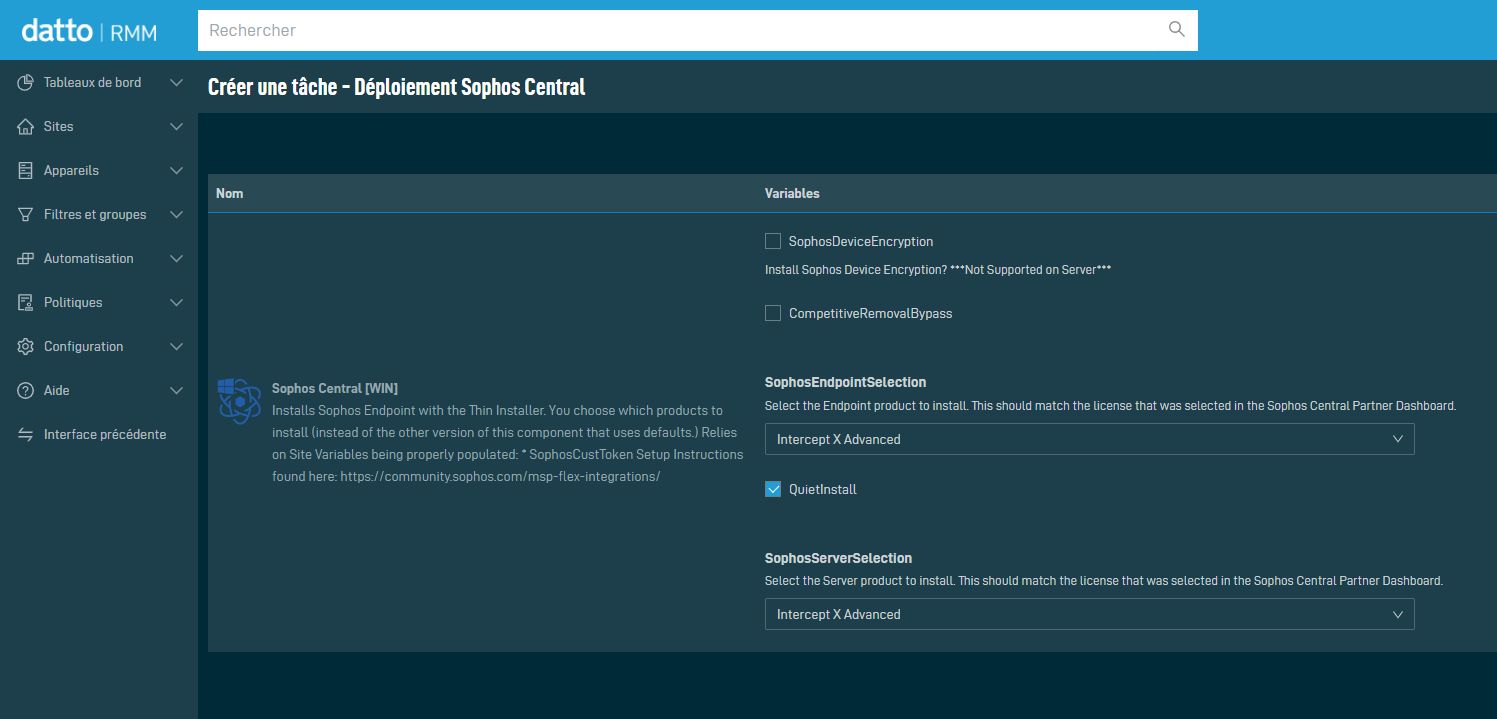Click the Aide question-mark icon

(x=26, y=390)
